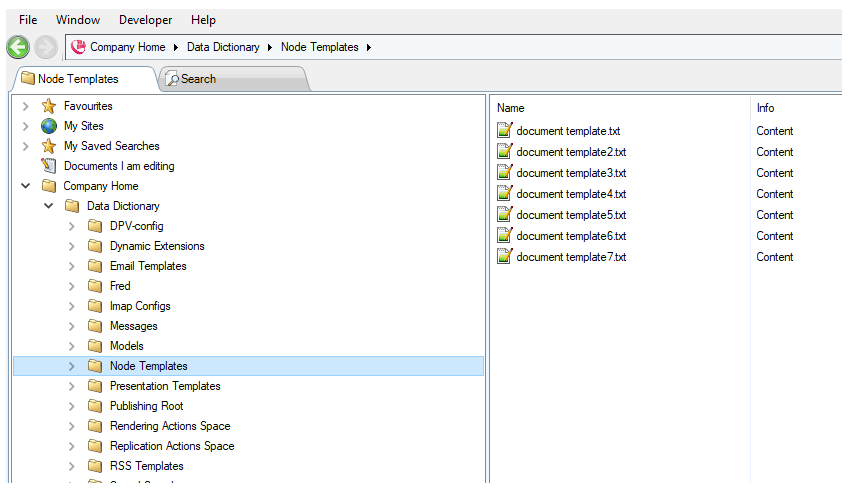Open breadcrumb arrow after Node Templates

[x=369, y=47]
